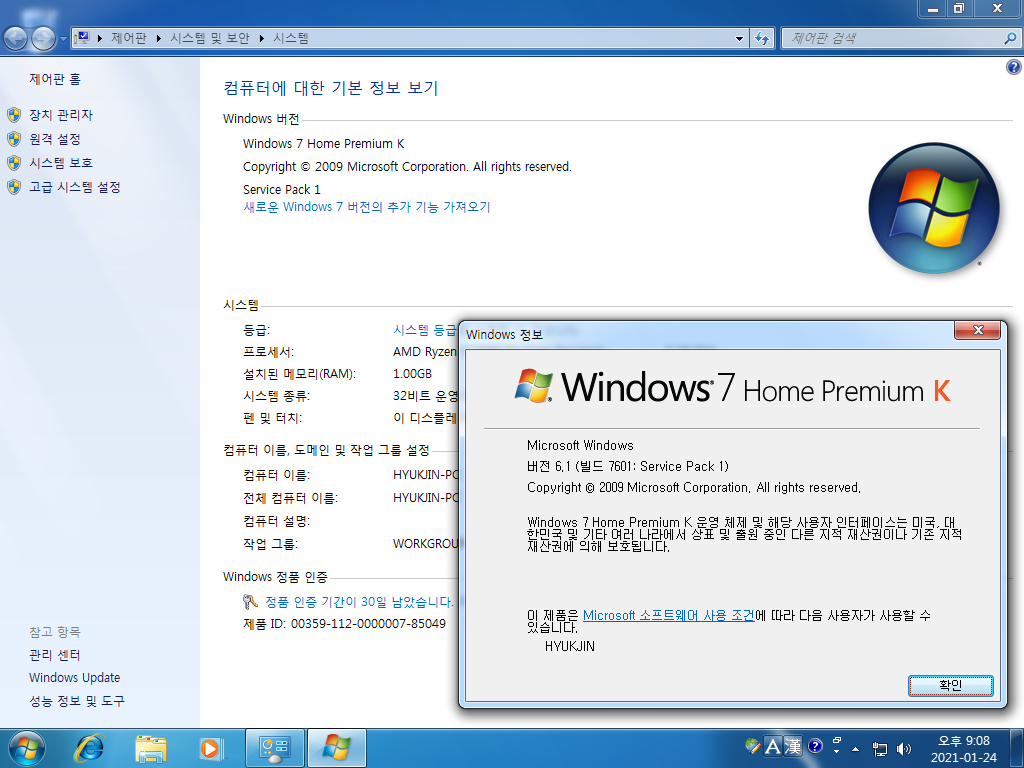The width and height of the screenshot is (1024, 768).
Task: Click language bar help question icon
Action: pos(815,746)
